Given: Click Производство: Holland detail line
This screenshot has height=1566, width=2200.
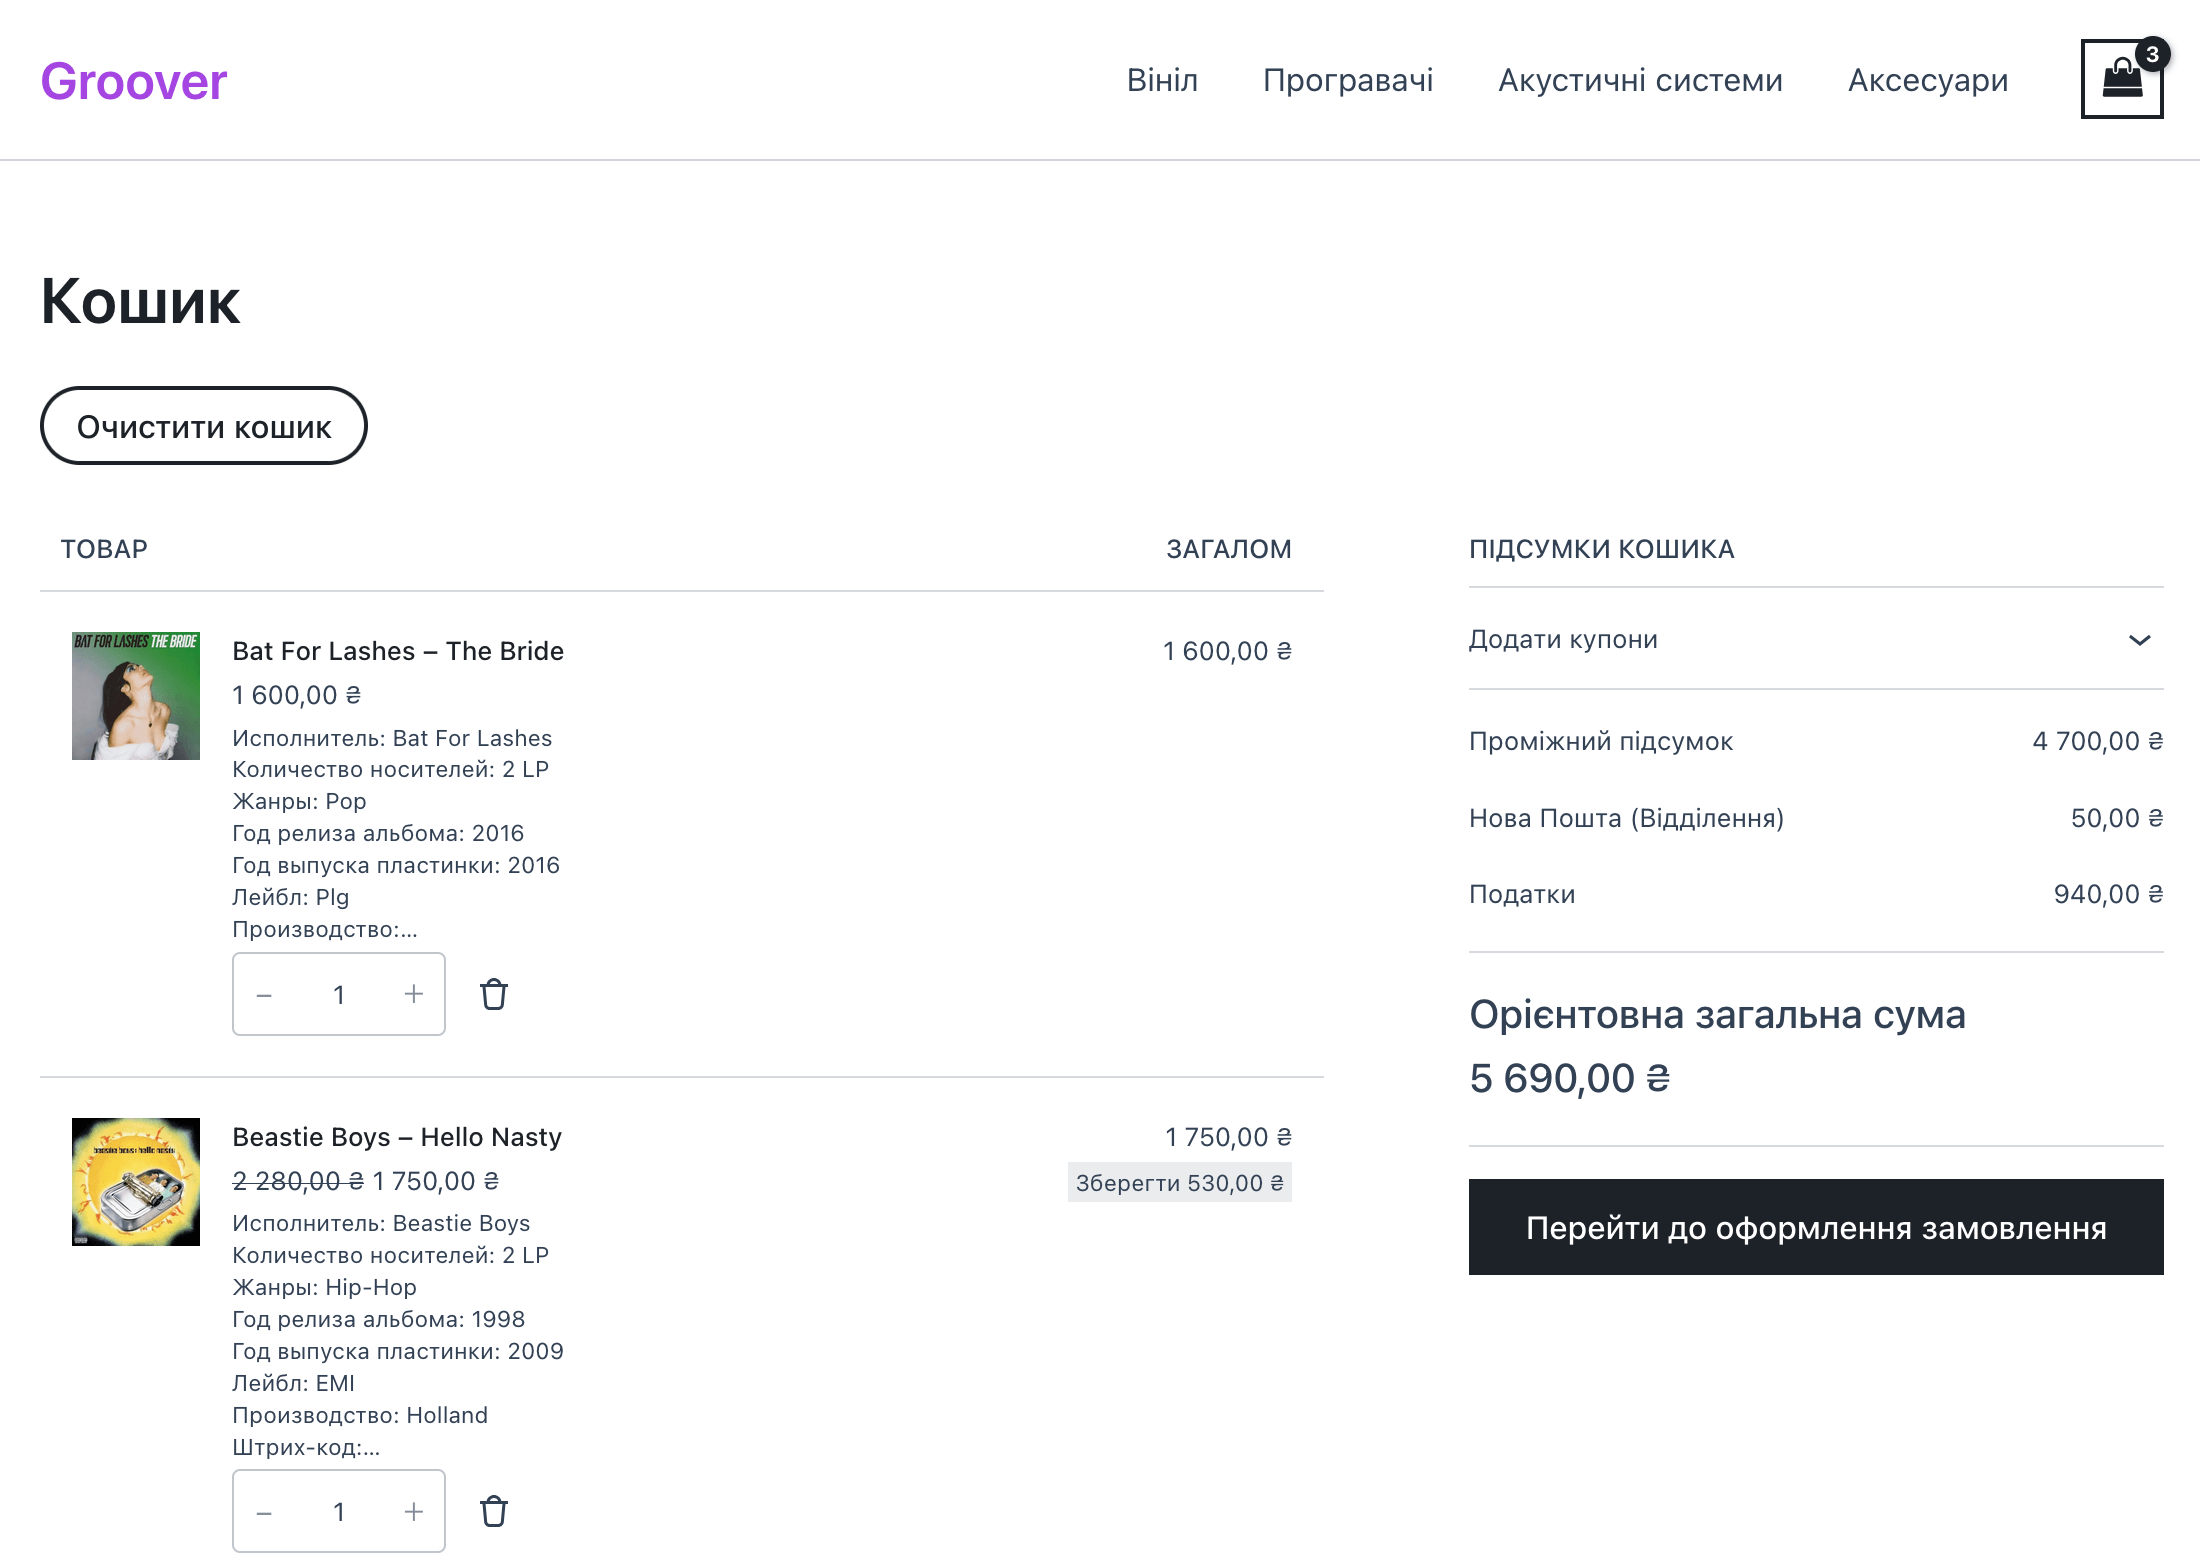Looking at the screenshot, I should pyautogui.click(x=360, y=1415).
